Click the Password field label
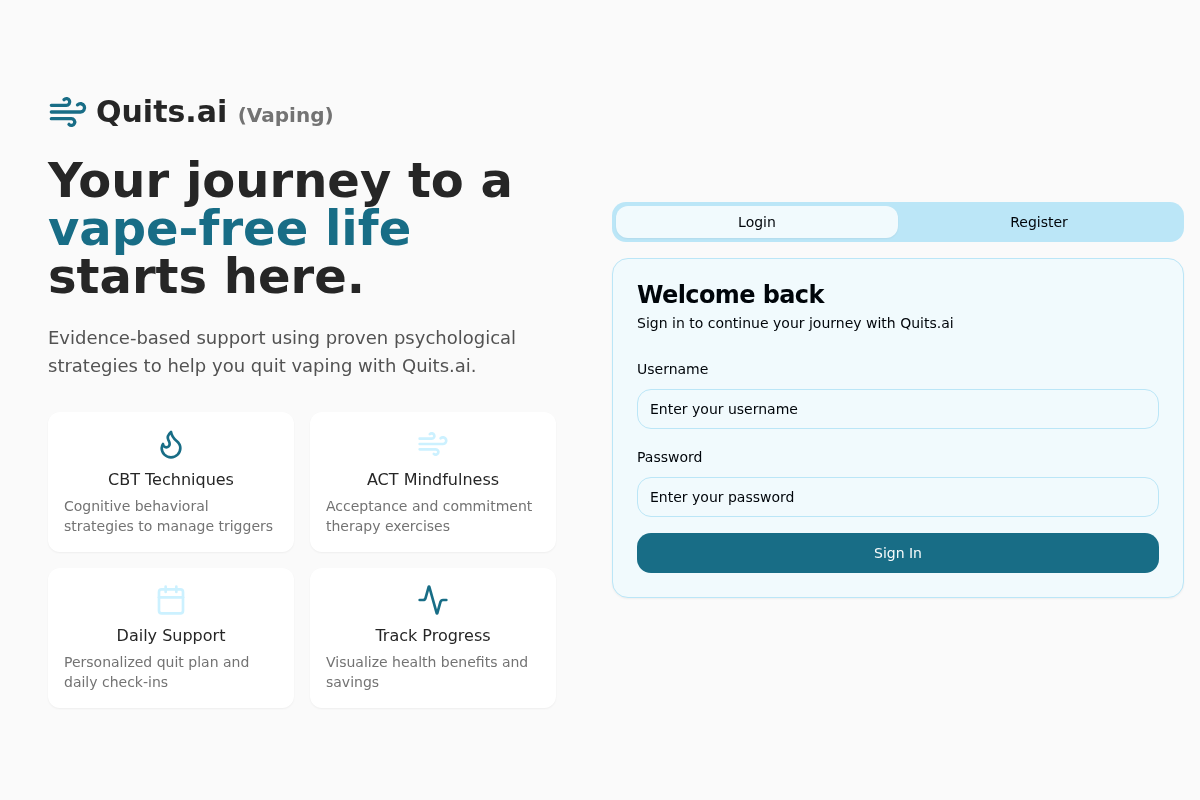1200x800 pixels. click(x=669, y=457)
